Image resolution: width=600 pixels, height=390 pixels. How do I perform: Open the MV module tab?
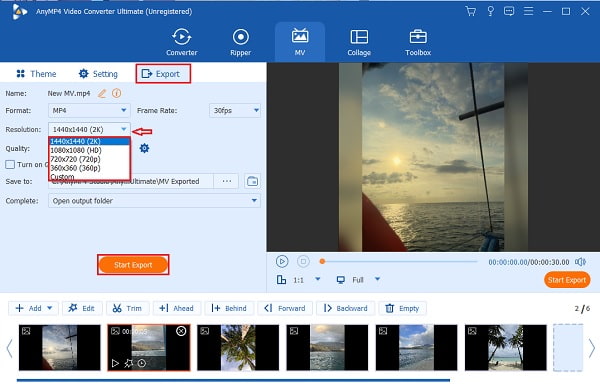(300, 42)
